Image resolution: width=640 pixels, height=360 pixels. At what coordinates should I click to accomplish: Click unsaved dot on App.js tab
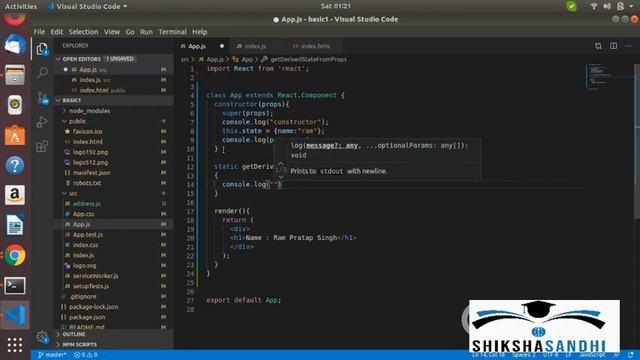222,46
